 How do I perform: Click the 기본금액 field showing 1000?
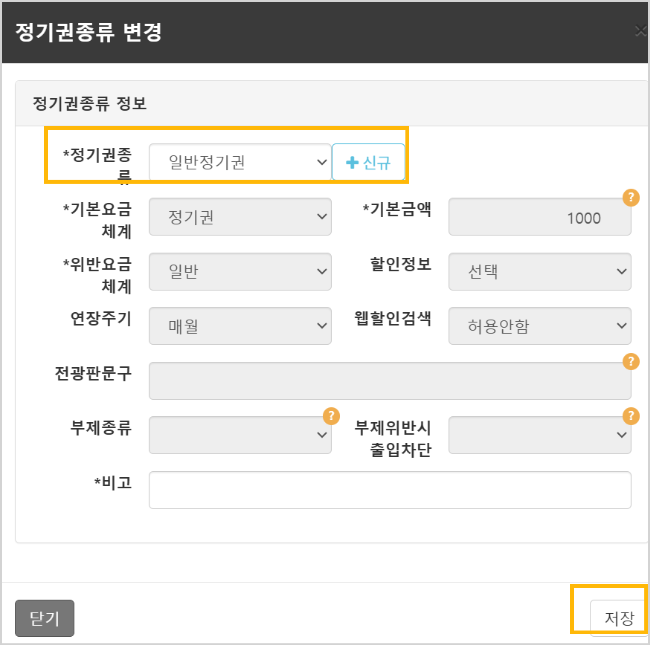(540, 217)
